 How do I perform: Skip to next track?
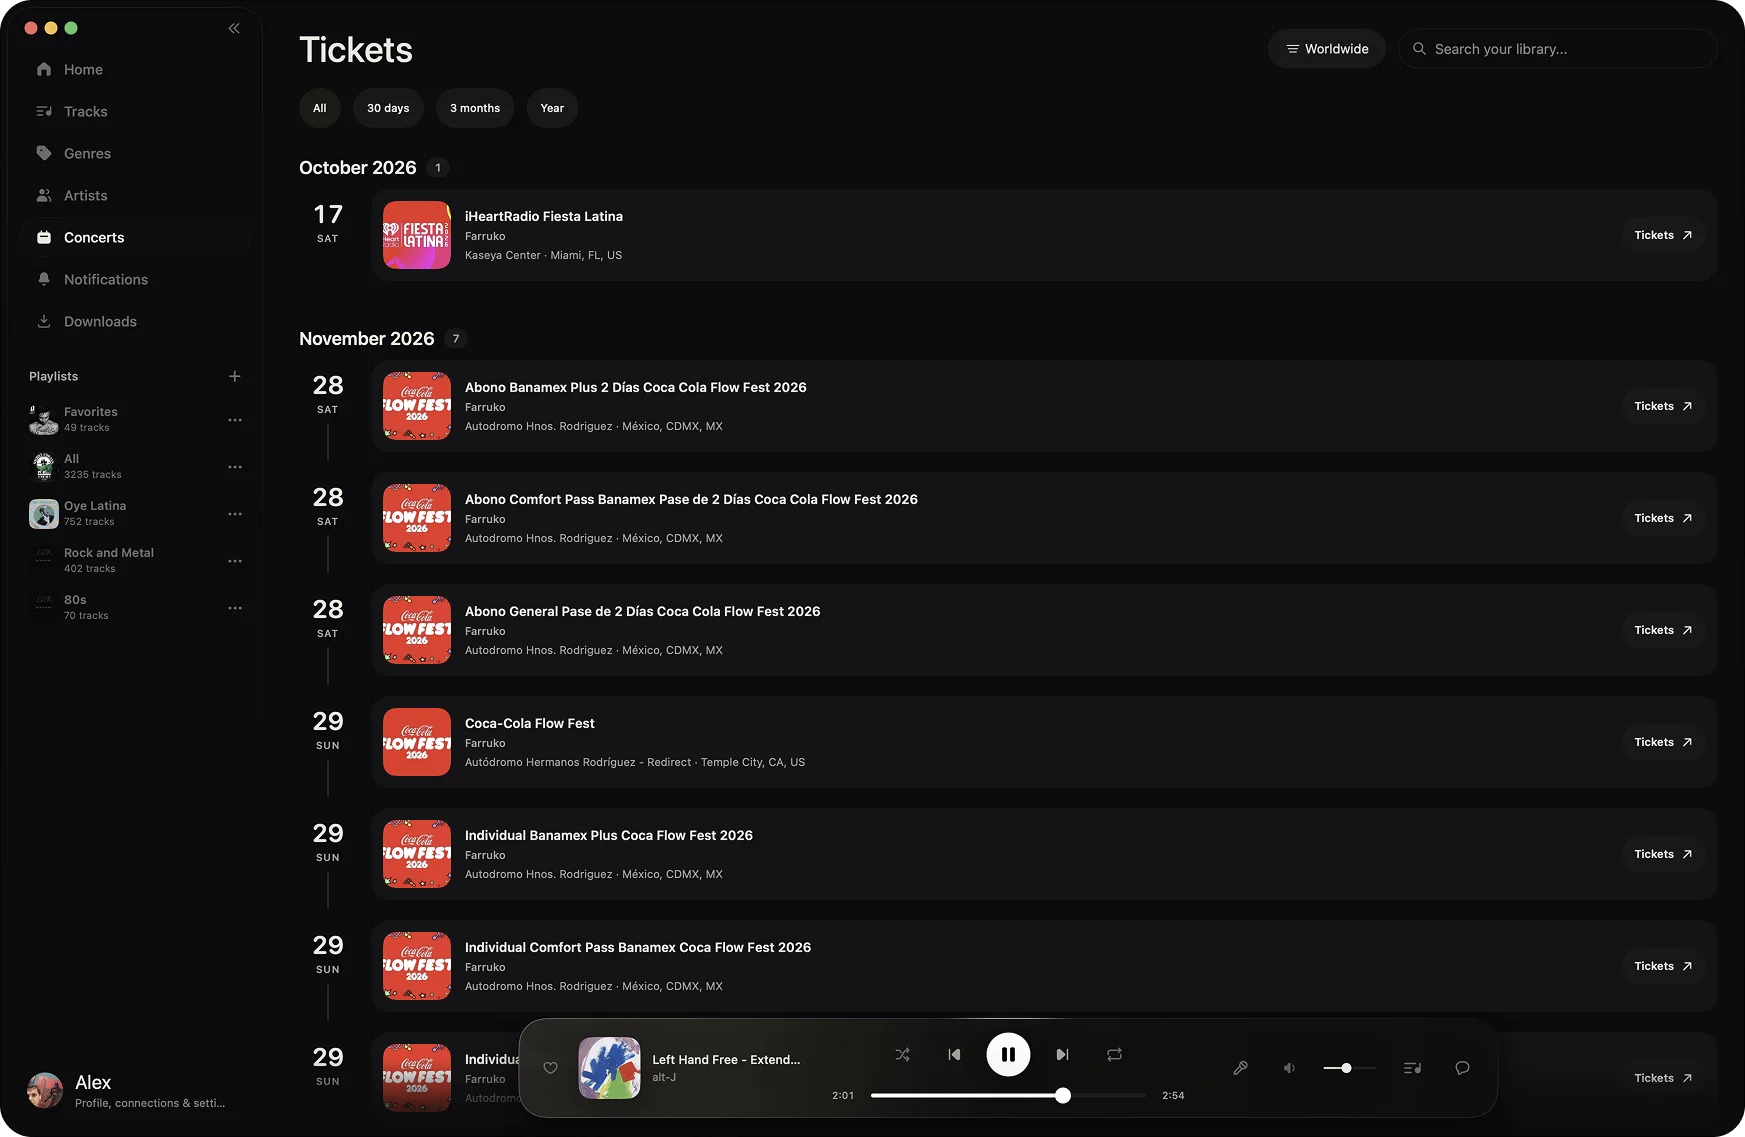(1062, 1054)
